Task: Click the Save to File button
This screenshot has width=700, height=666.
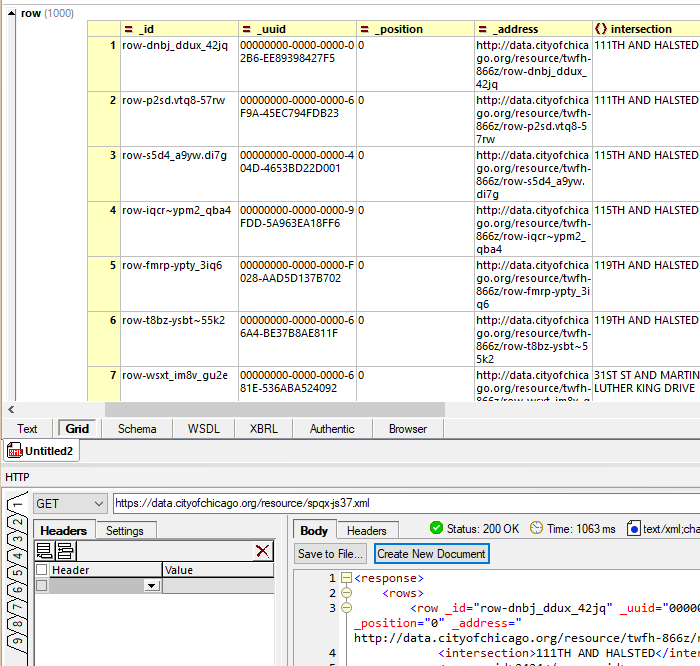Action: click(x=331, y=553)
